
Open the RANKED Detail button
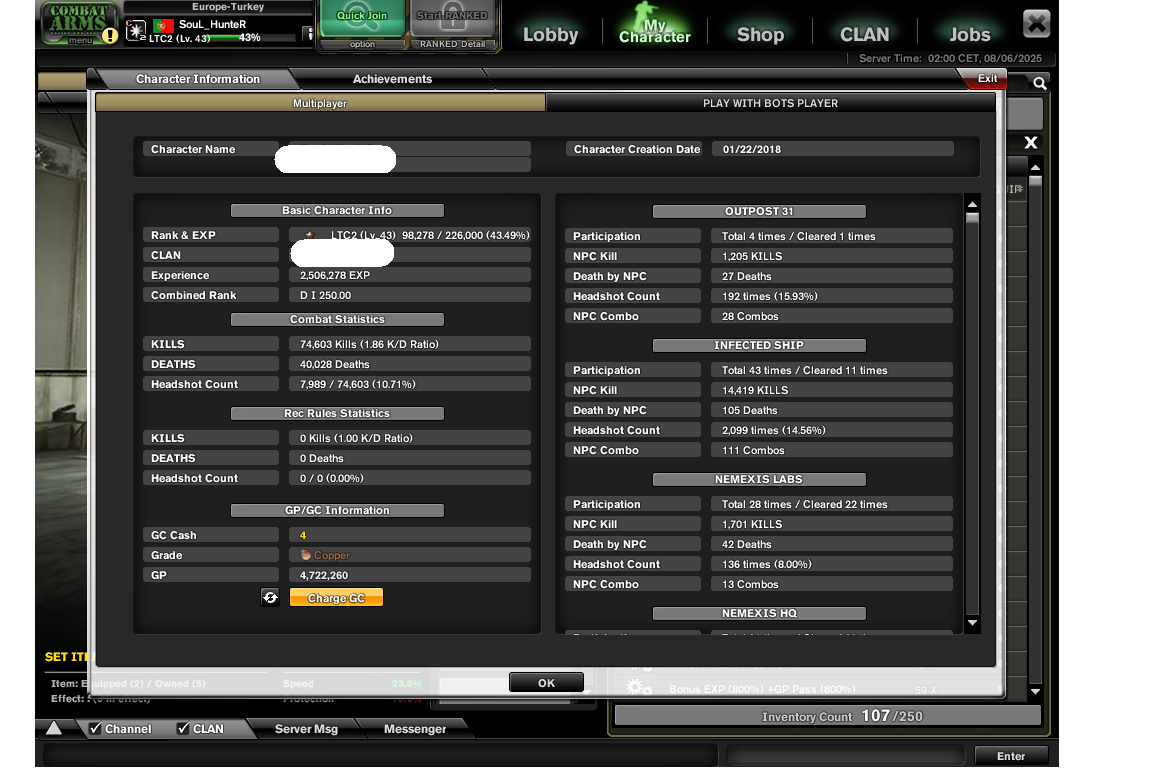tap(453, 44)
